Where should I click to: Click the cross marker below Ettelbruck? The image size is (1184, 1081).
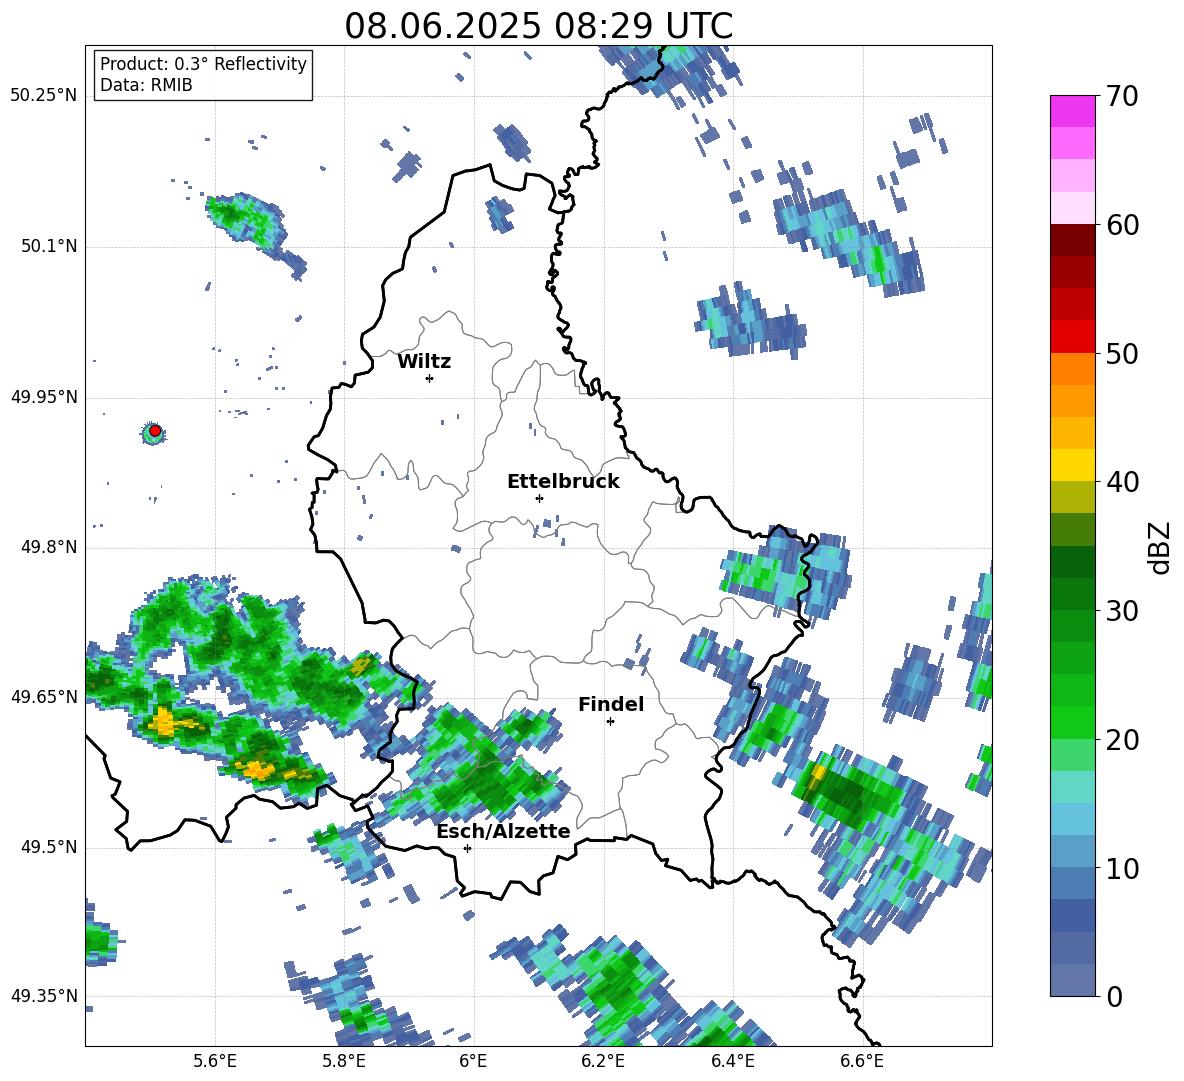(x=539, y=498)
